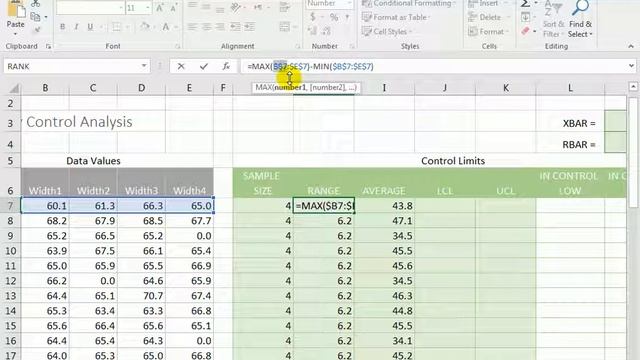The width and height of the screenshot is (640, 360).
Task: Click the Paste clipboard icon
Action: [x=16, y=8]
